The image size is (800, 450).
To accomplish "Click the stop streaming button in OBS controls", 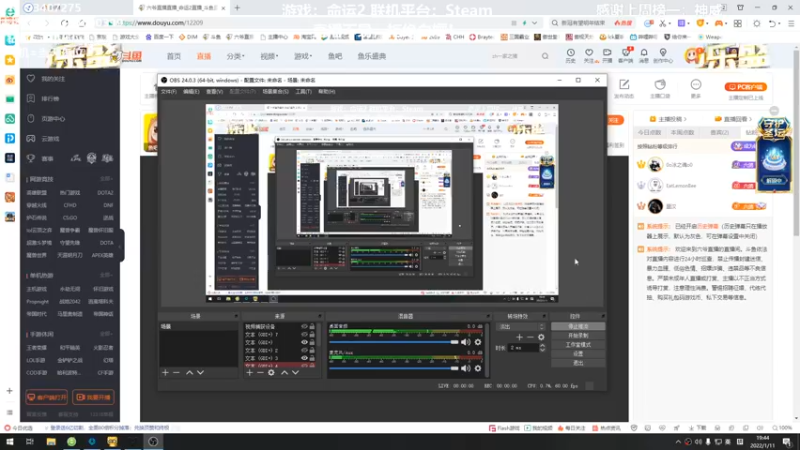I will (x=578, y=327).
